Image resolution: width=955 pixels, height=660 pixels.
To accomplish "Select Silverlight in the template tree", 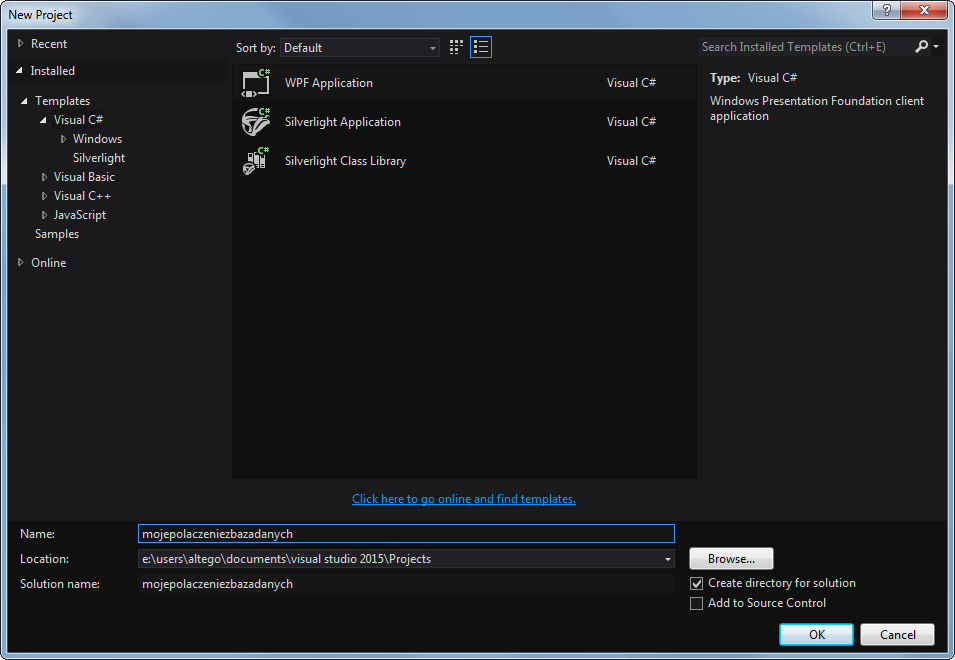I will coord(99,158).
